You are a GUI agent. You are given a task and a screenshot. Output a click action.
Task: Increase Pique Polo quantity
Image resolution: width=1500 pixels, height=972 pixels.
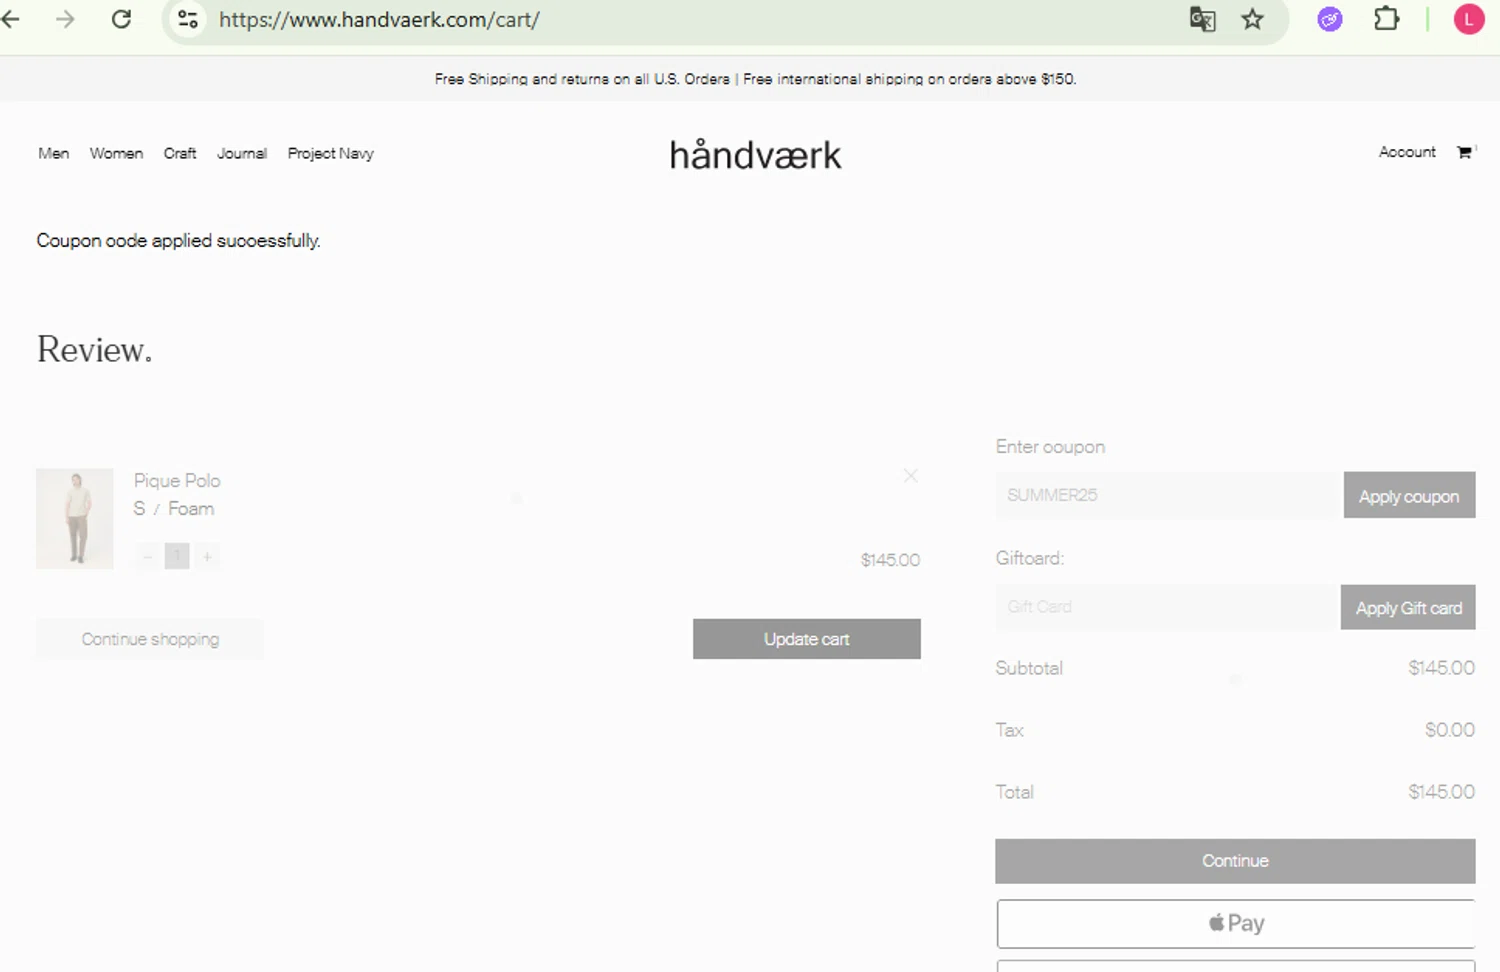pos(207,556)
